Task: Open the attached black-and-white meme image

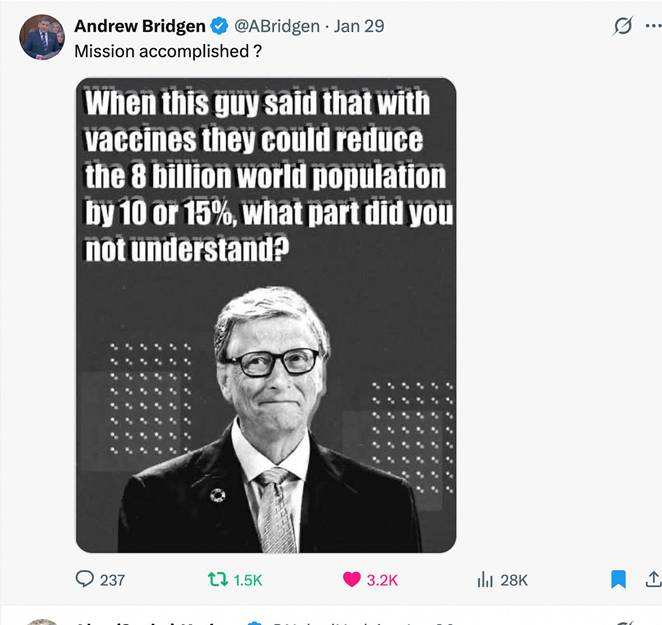Action: tap(266, 315)
